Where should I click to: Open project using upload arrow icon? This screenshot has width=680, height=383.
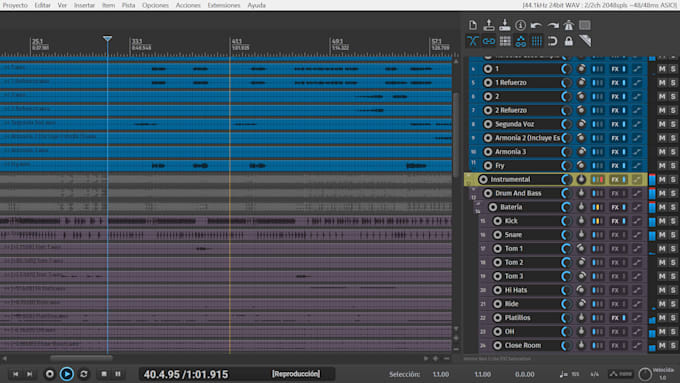tap(489, 25)
